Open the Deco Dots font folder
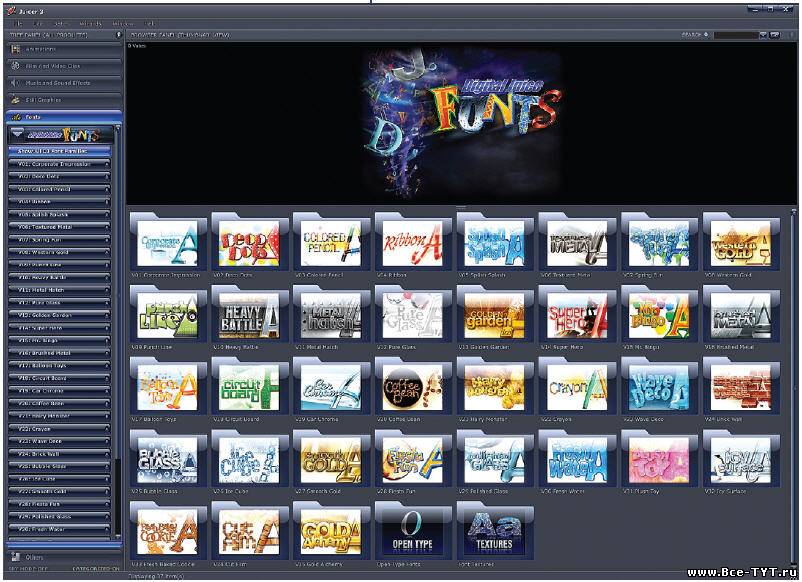This screenshot has height=582, width=802. click(250, 243)
